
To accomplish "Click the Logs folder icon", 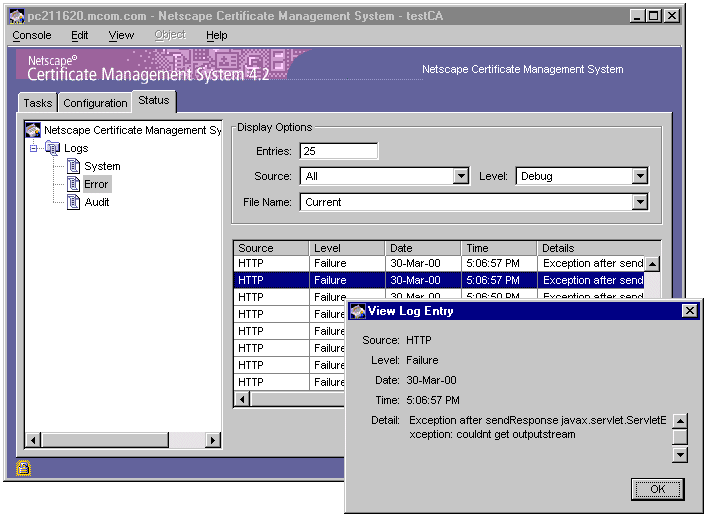I will point(53,148).
